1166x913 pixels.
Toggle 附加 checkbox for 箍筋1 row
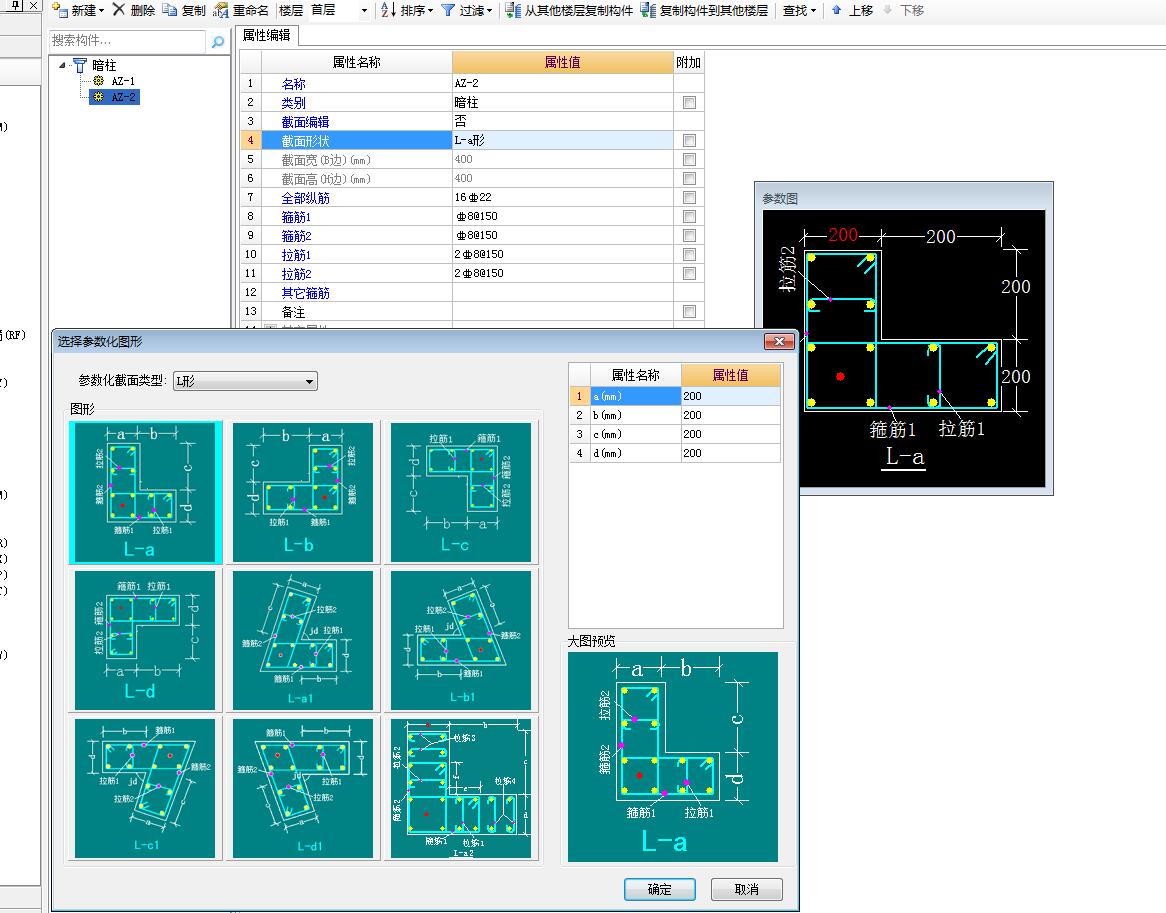(689, 216)
